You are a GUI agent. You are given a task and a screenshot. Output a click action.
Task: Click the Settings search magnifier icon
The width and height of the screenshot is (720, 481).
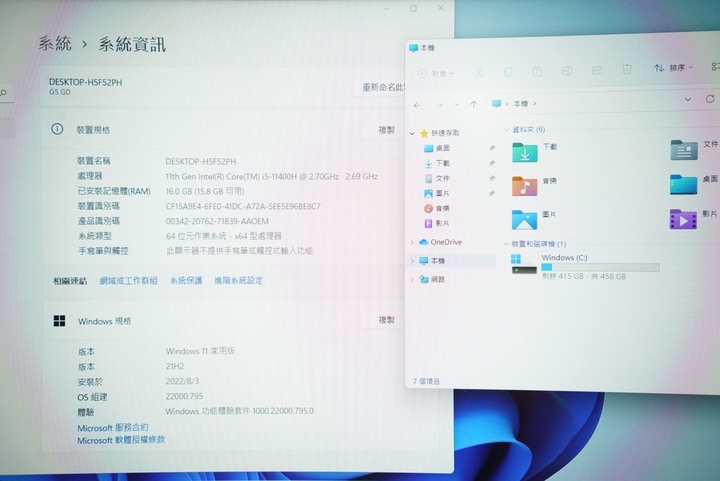[4, 93]
